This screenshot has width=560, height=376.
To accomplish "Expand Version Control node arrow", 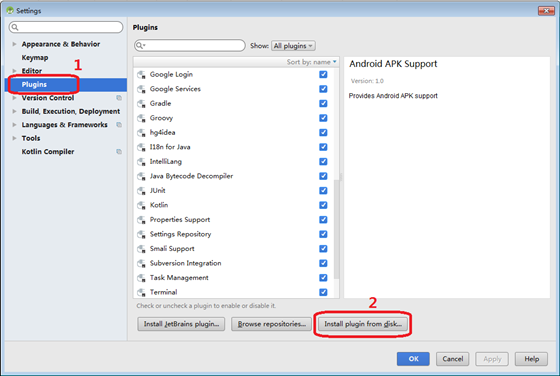I will pyautogui.click(x=14, y=98).
